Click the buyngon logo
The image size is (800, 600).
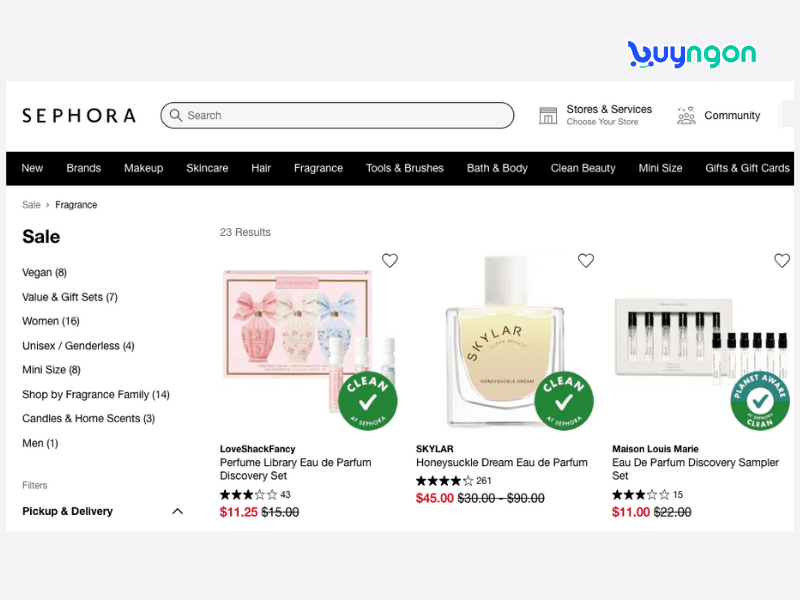[692, 54]
